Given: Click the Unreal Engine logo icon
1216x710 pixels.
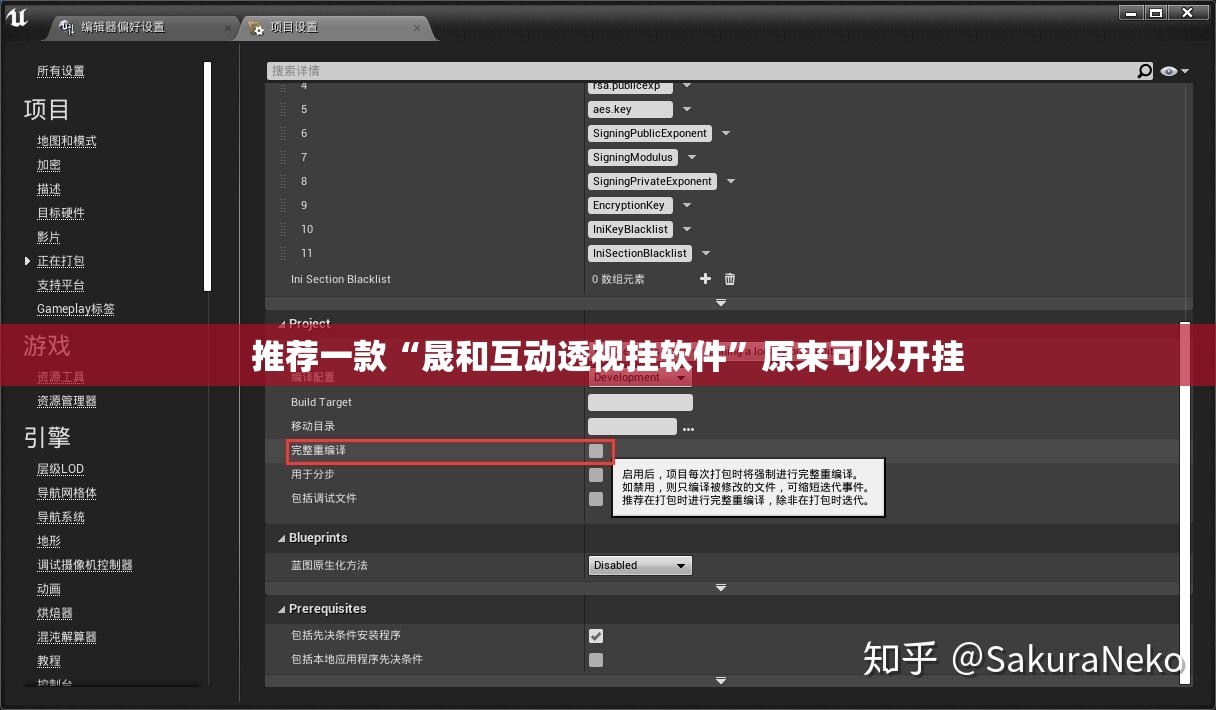Looking at the screenshot, I should coord(17,20).
